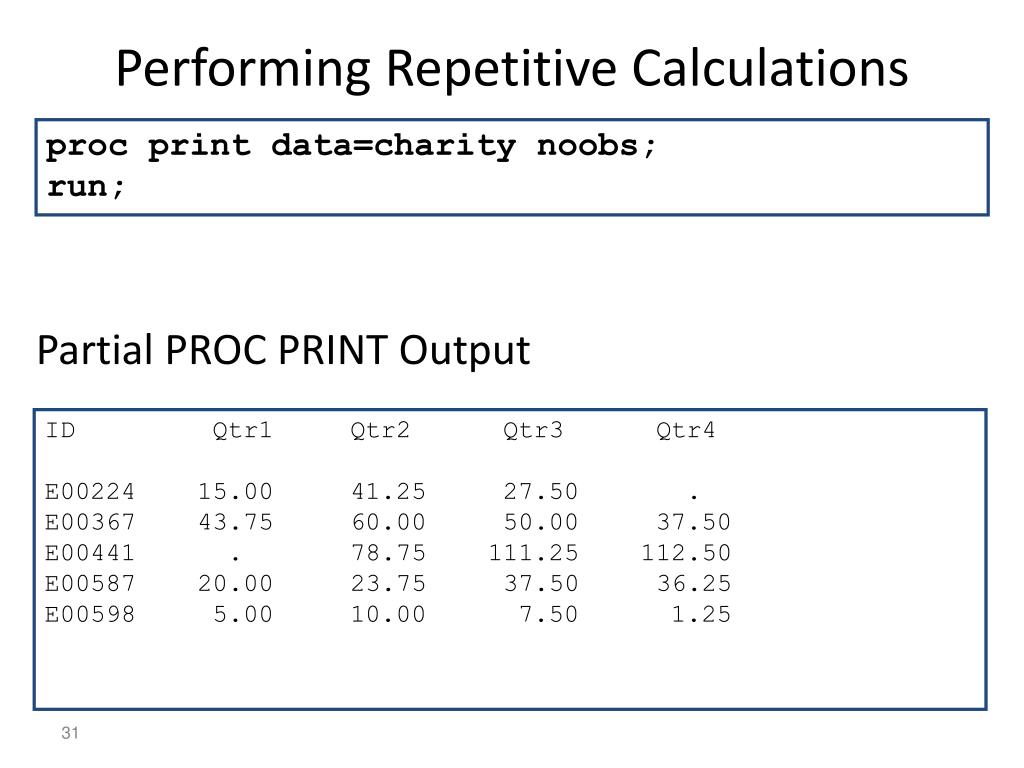Click the proc print code line
Image resolution: width=1024 pixels, height=768 pixels.
(351, 146)
